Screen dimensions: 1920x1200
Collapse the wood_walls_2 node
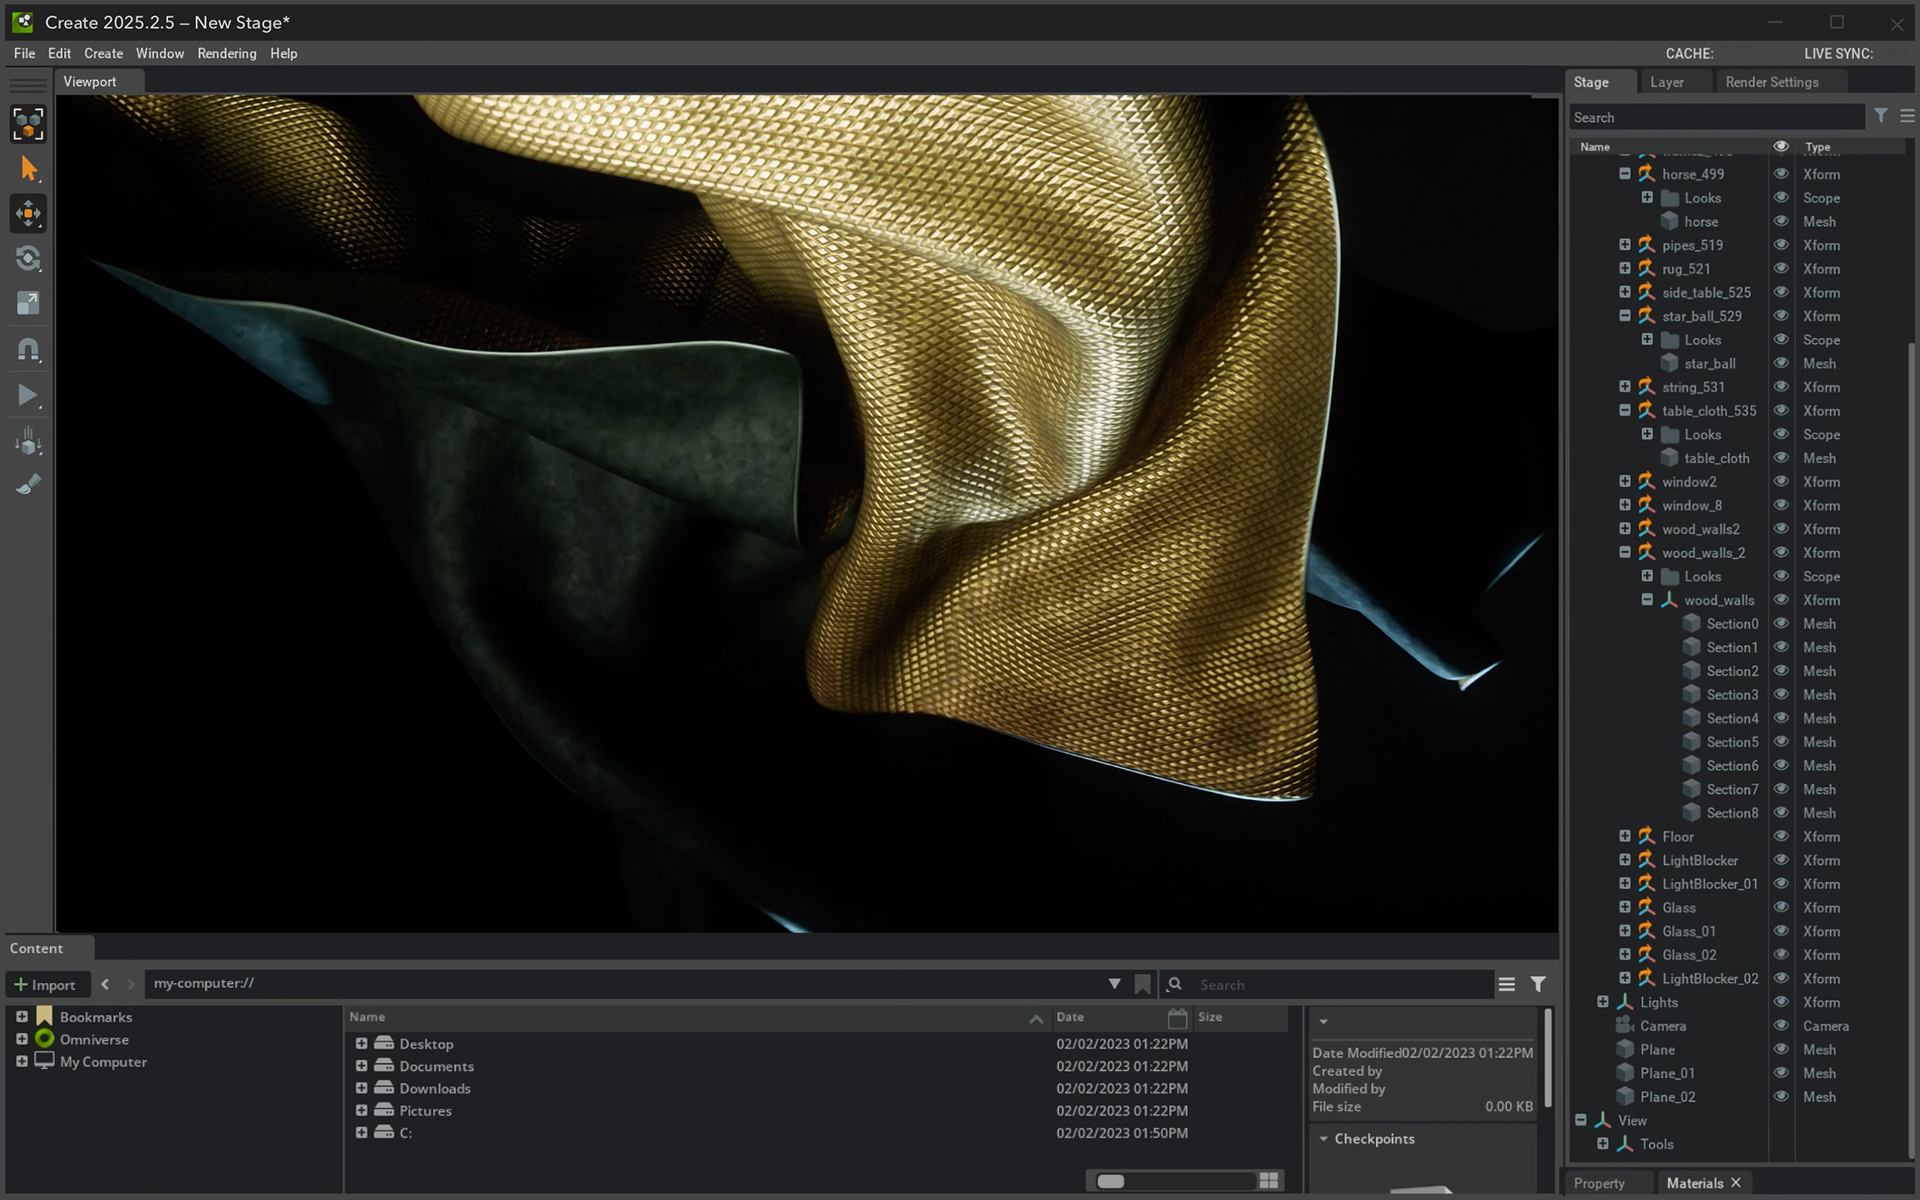pyautogui.click(x=1625, y=552)
